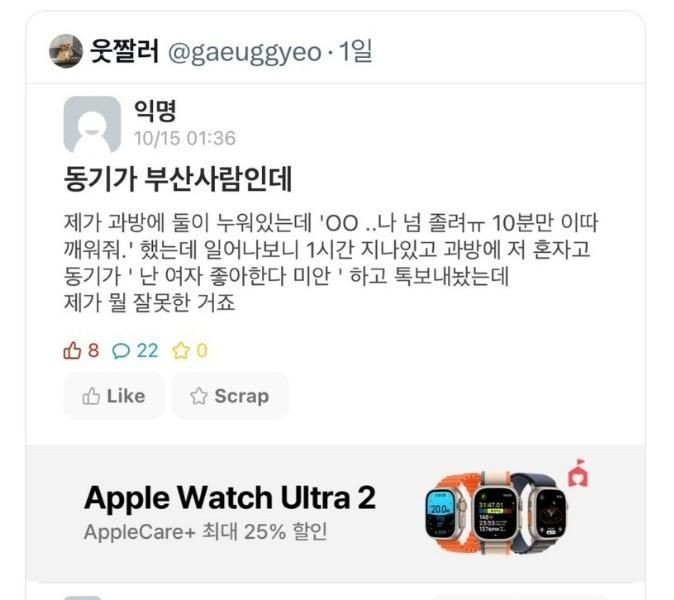674x600 pixels.
Task: Open the @gaeuggyeo handle link
Action: tap(245, 52)
